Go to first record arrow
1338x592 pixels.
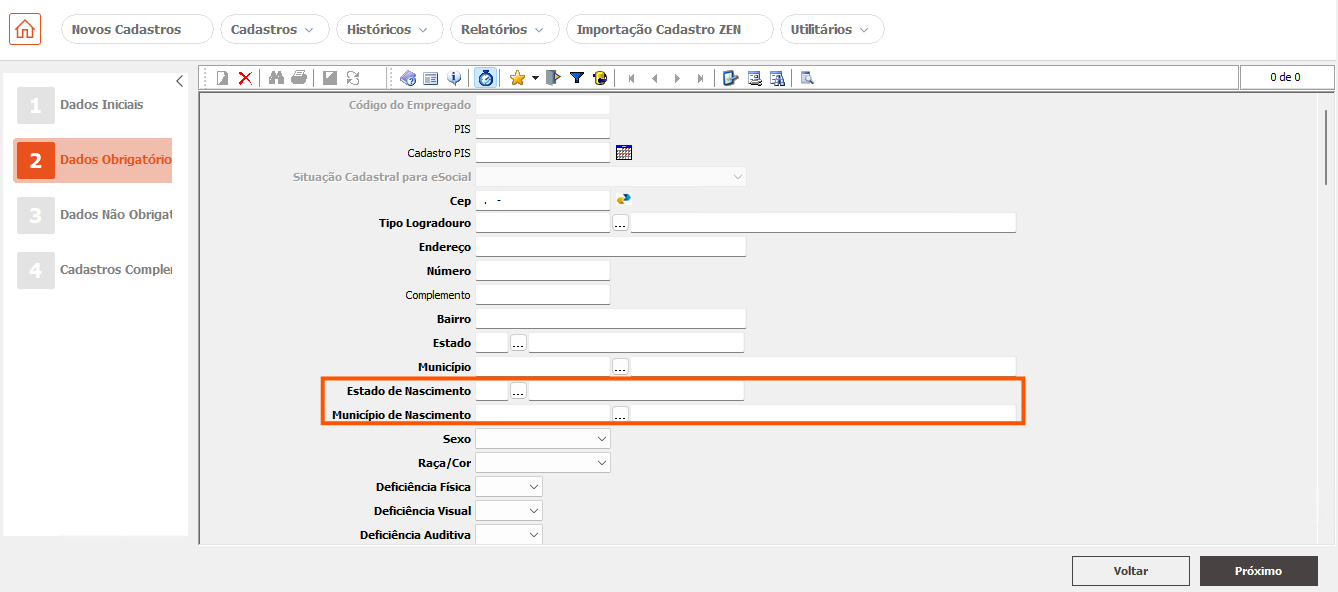[x=631, y=78]
